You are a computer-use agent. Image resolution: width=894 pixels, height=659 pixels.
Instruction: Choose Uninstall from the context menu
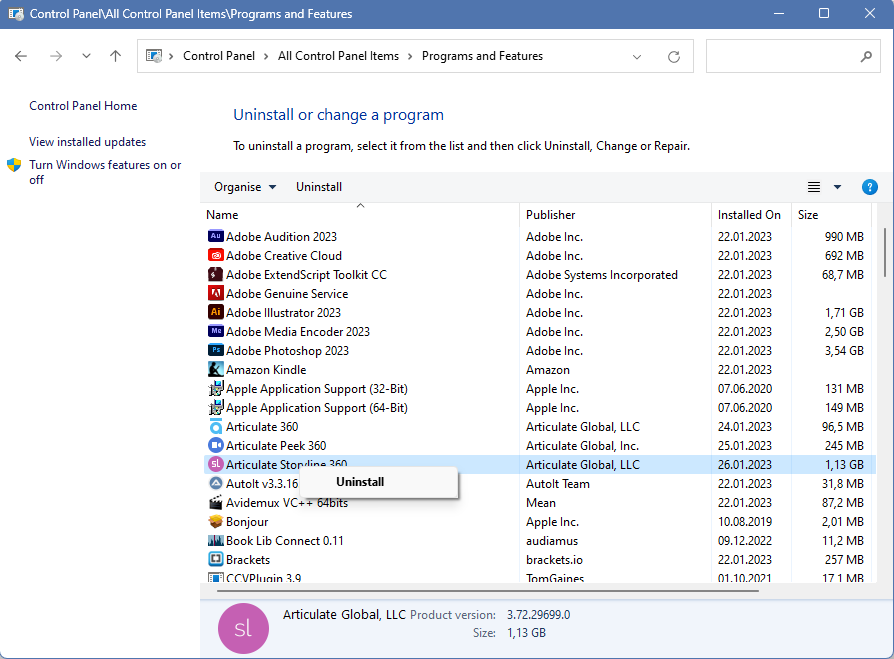[360, 482]
